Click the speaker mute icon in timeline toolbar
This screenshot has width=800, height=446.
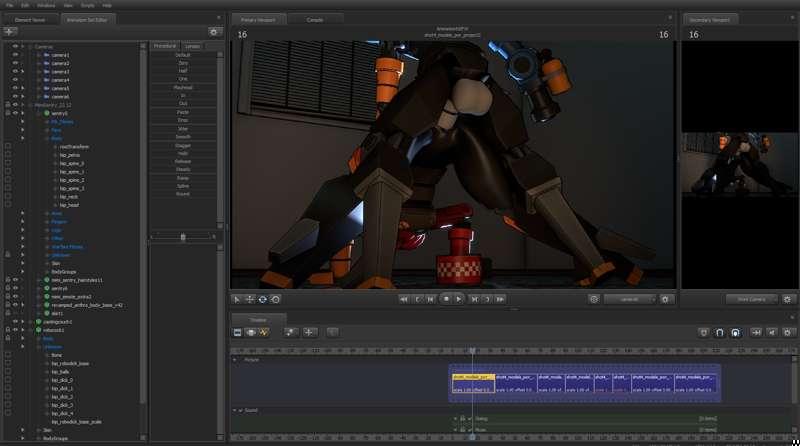772,333
